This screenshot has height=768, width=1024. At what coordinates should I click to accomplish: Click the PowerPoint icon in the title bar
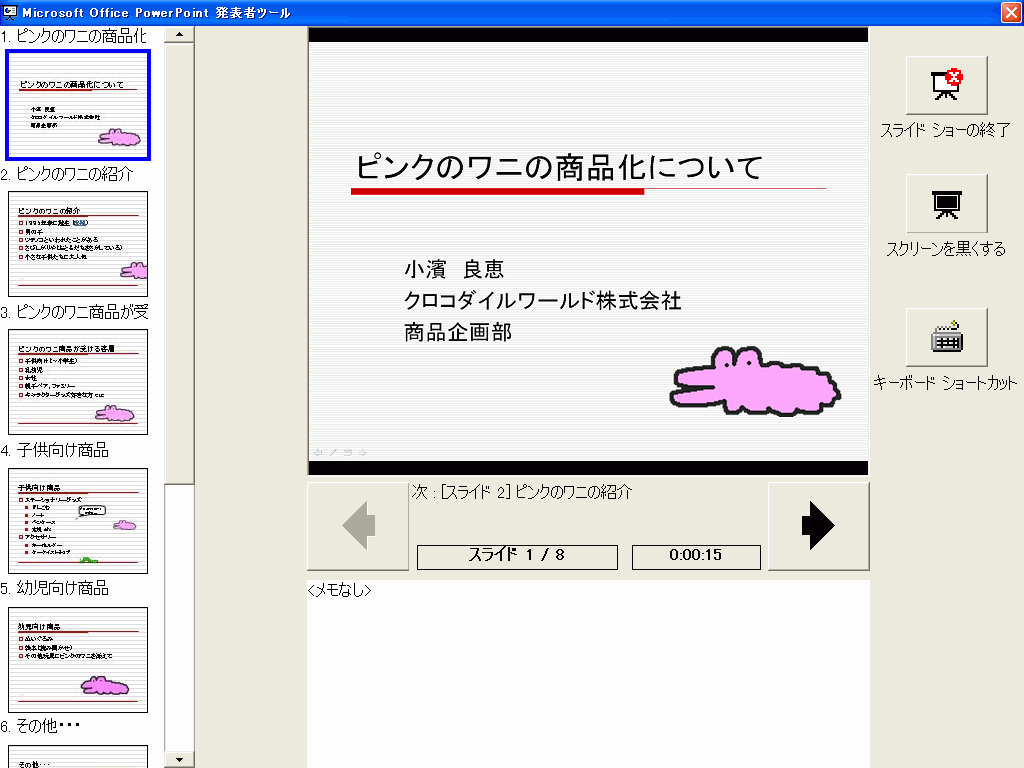(x=10, y=12)
